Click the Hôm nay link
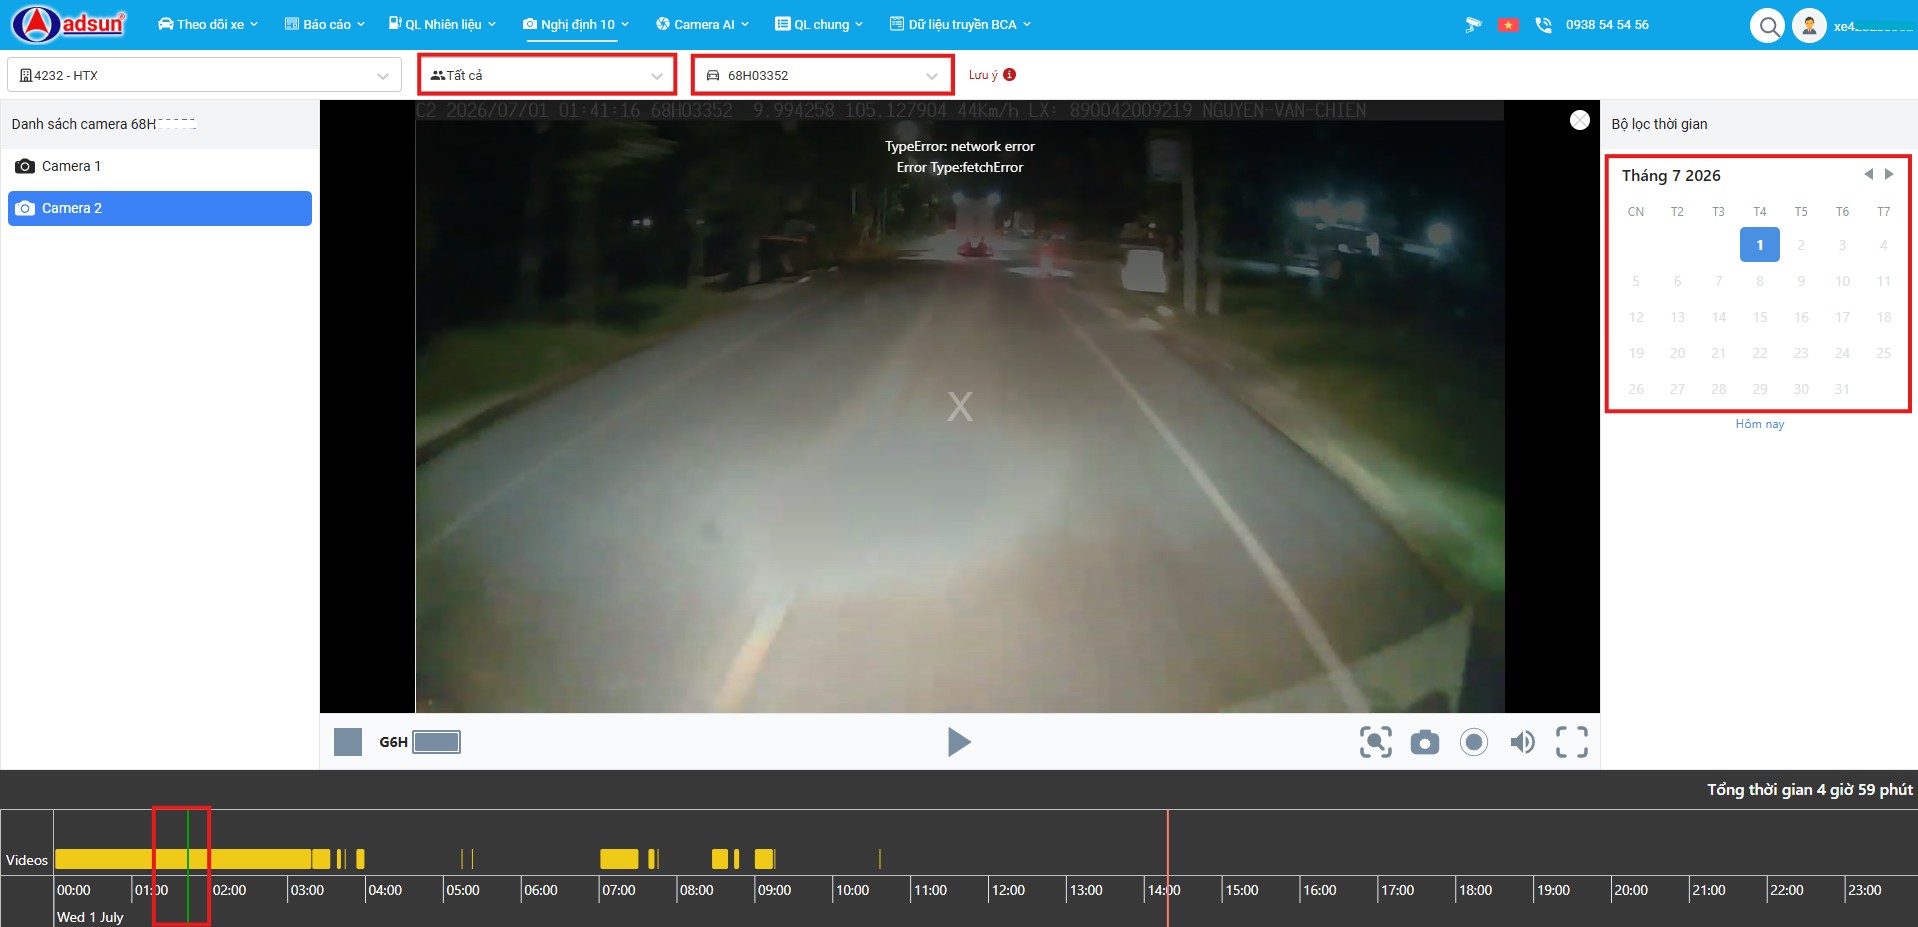The image size is (1918, 927). point(1760,424)
